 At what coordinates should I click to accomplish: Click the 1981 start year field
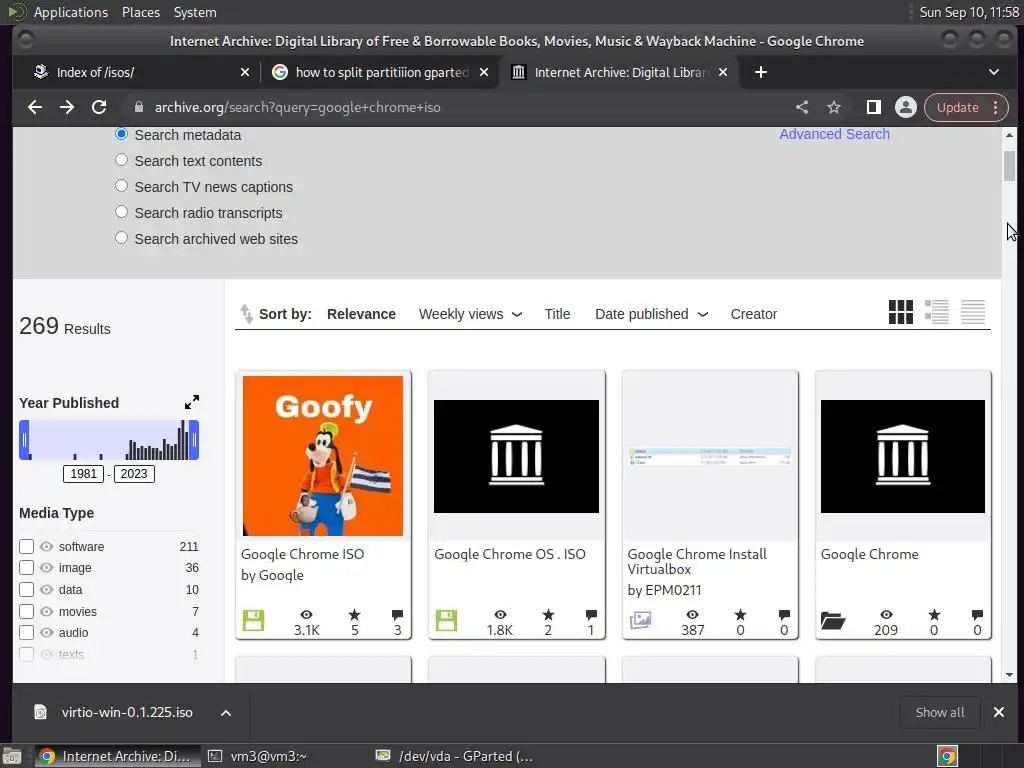(x=84, y=473)
